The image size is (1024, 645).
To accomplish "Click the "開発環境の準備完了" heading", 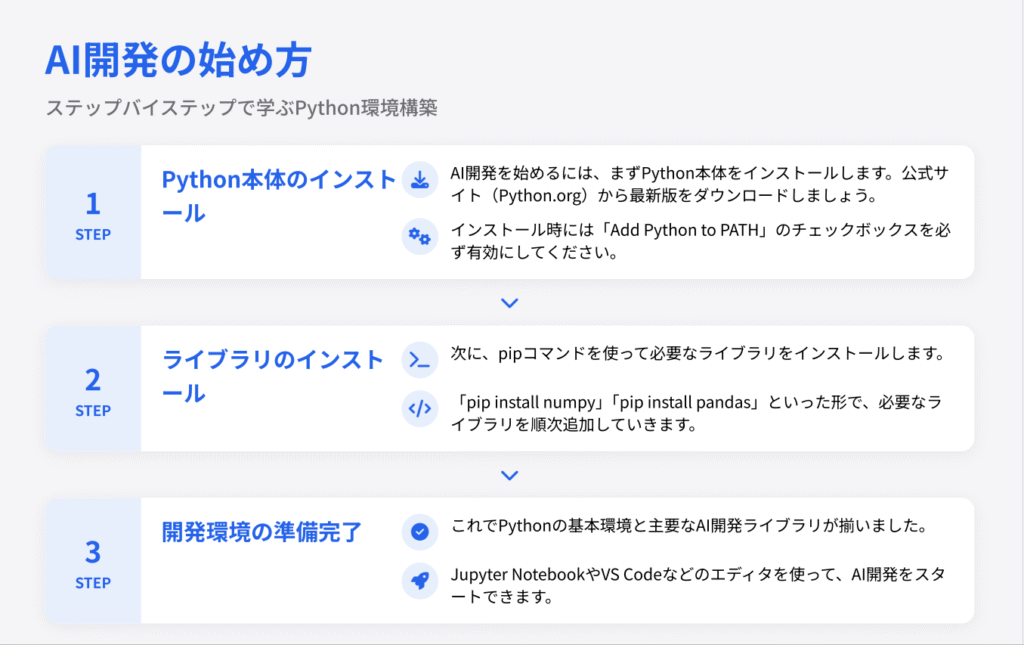I will [x=261, y=532].
